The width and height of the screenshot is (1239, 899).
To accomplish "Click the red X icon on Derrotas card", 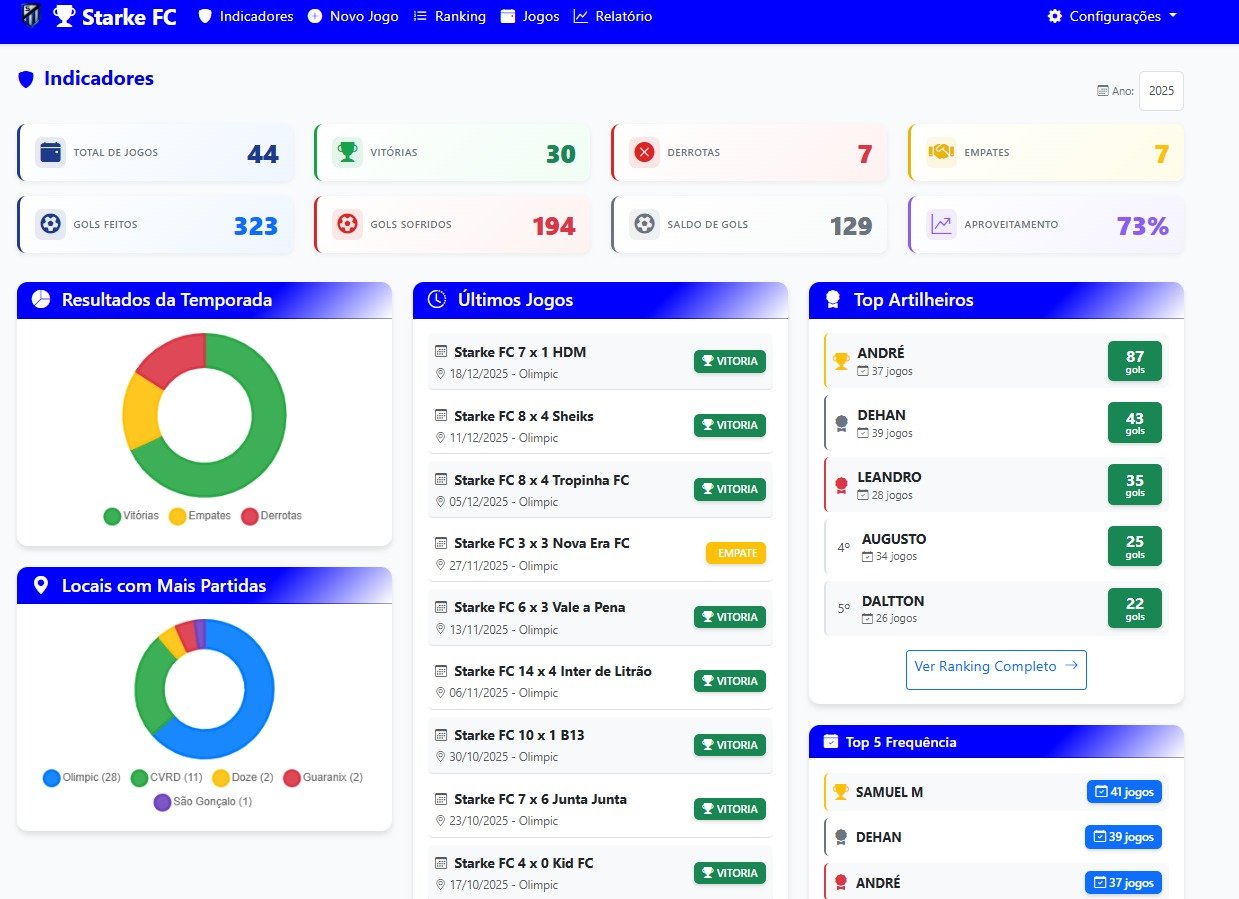I will (x=644, y=152).
